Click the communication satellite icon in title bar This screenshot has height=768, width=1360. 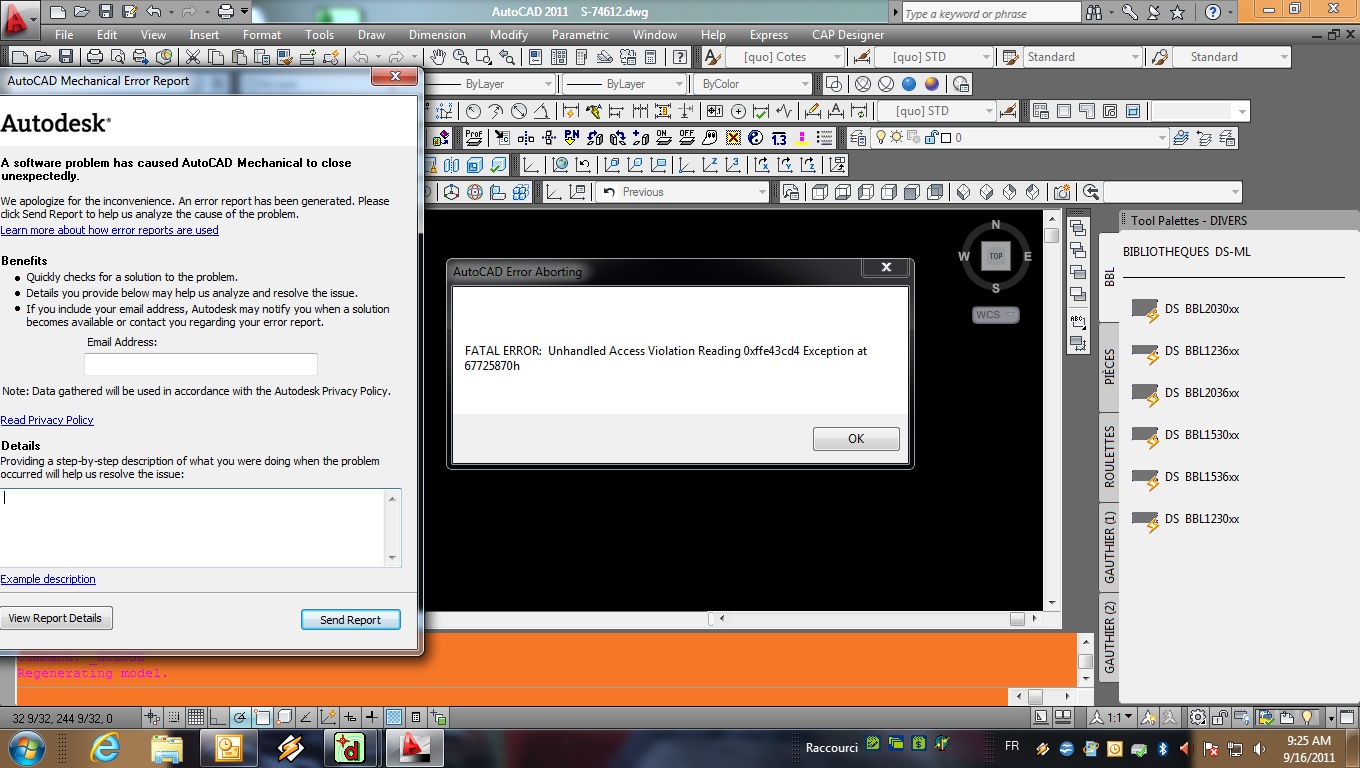pyautogui.click(x=1152, y=12)
